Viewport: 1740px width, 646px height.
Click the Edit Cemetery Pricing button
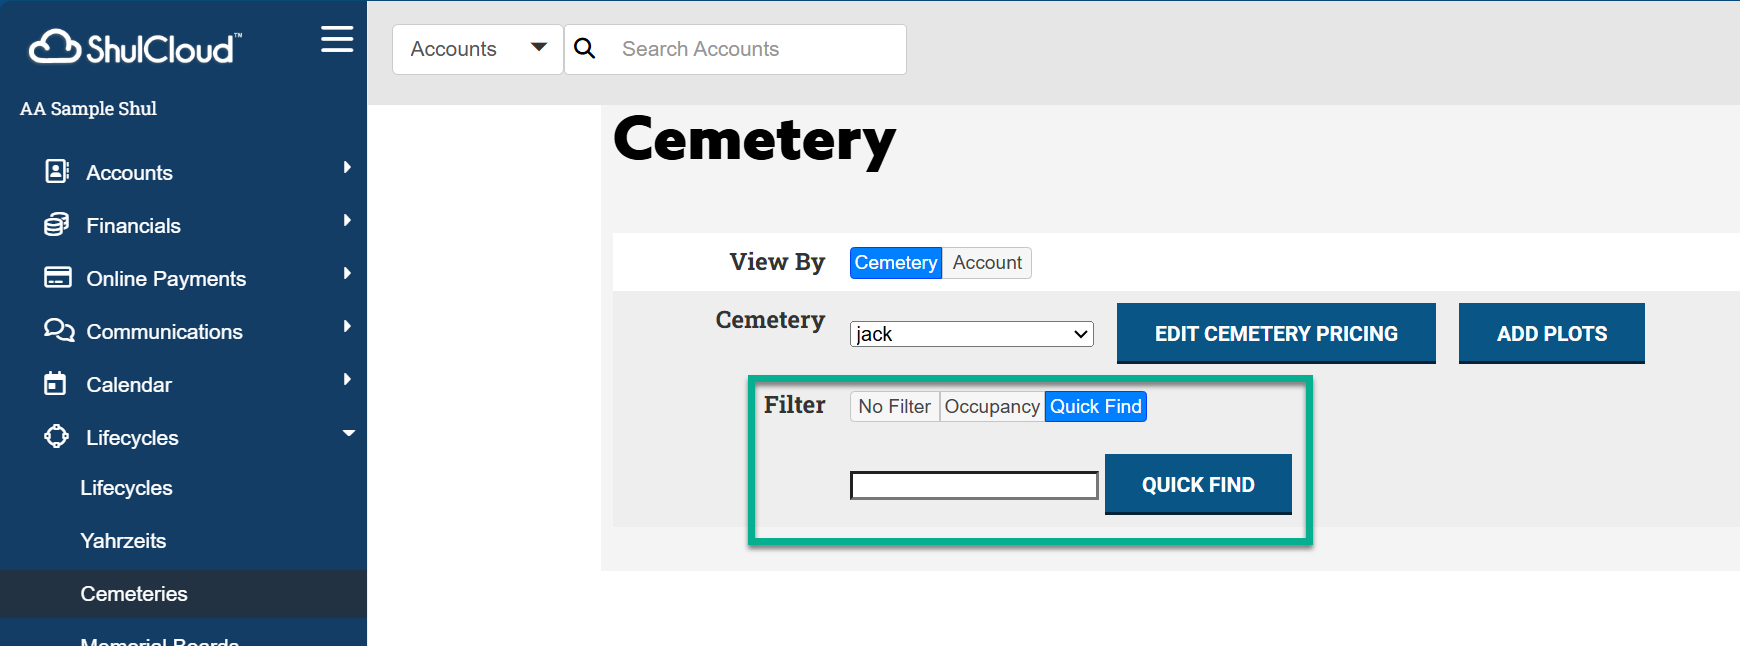tap(1275, 334)
